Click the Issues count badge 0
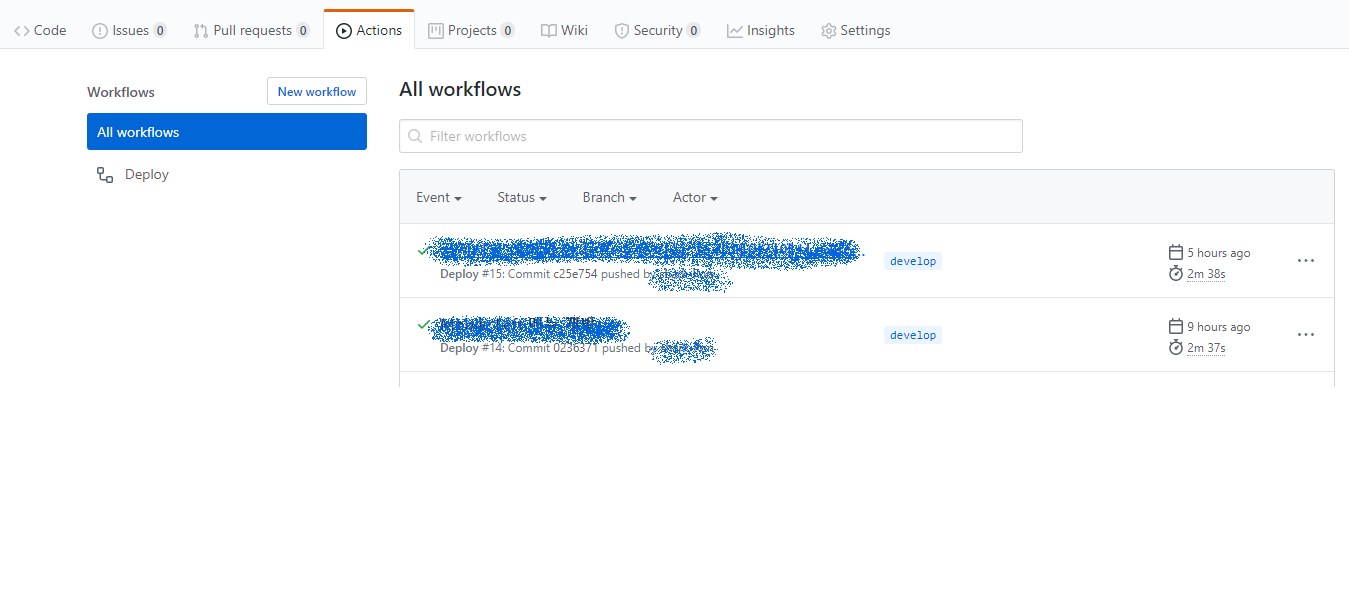The height and width of the screenshot is (600, 1349). 160,31
